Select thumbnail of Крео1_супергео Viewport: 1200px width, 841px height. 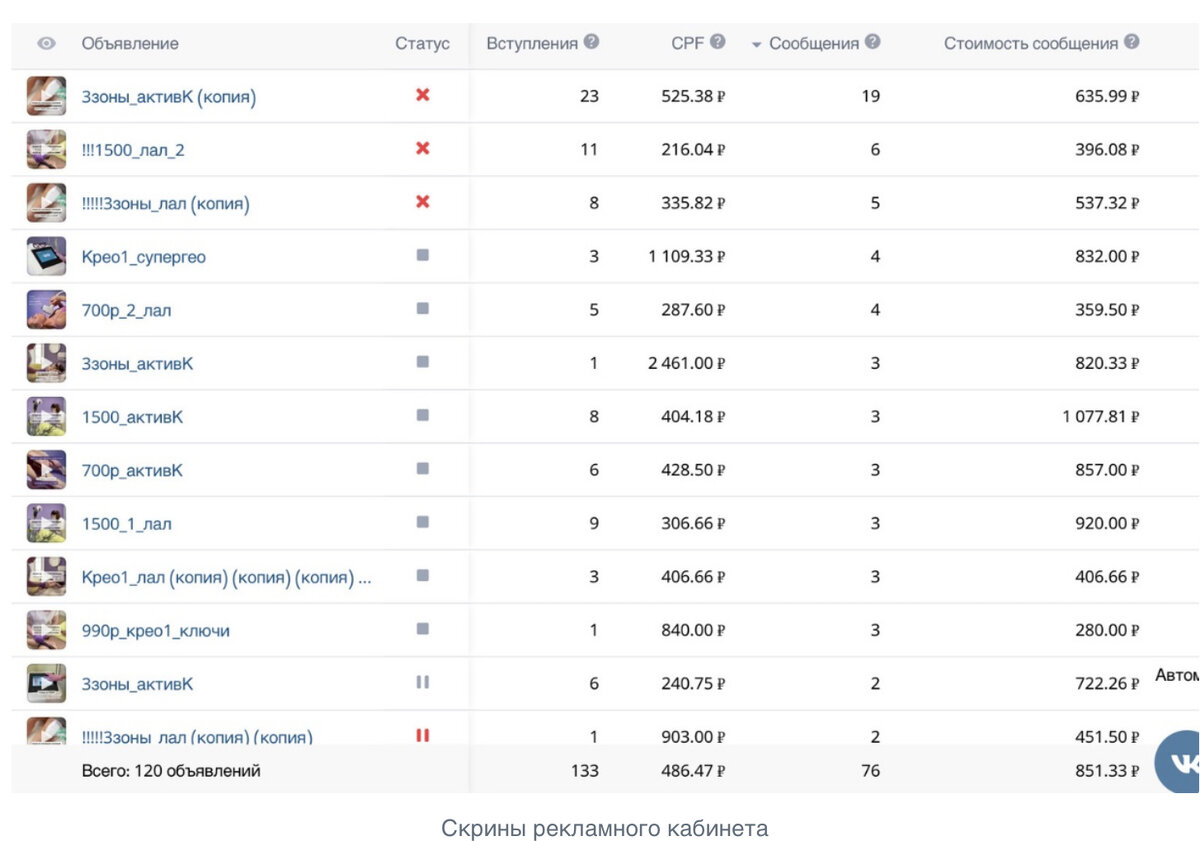click(46, 256)
